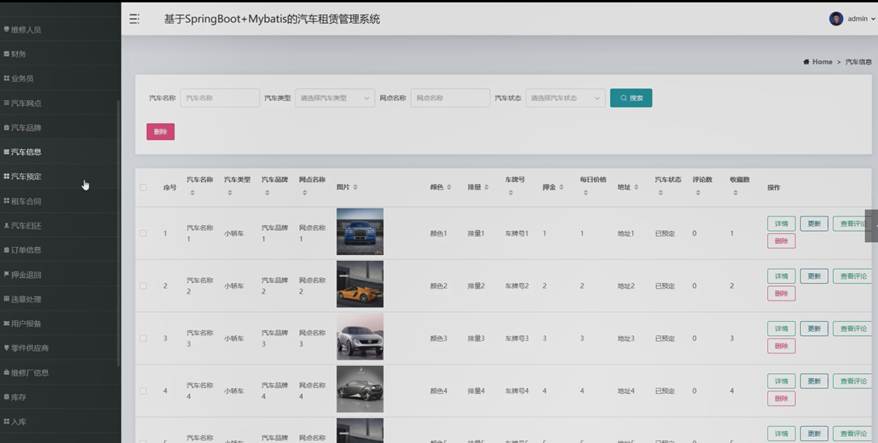Sort by the 网点名称 column arrows
Screen dimensions: 878x443
(305, 193)
